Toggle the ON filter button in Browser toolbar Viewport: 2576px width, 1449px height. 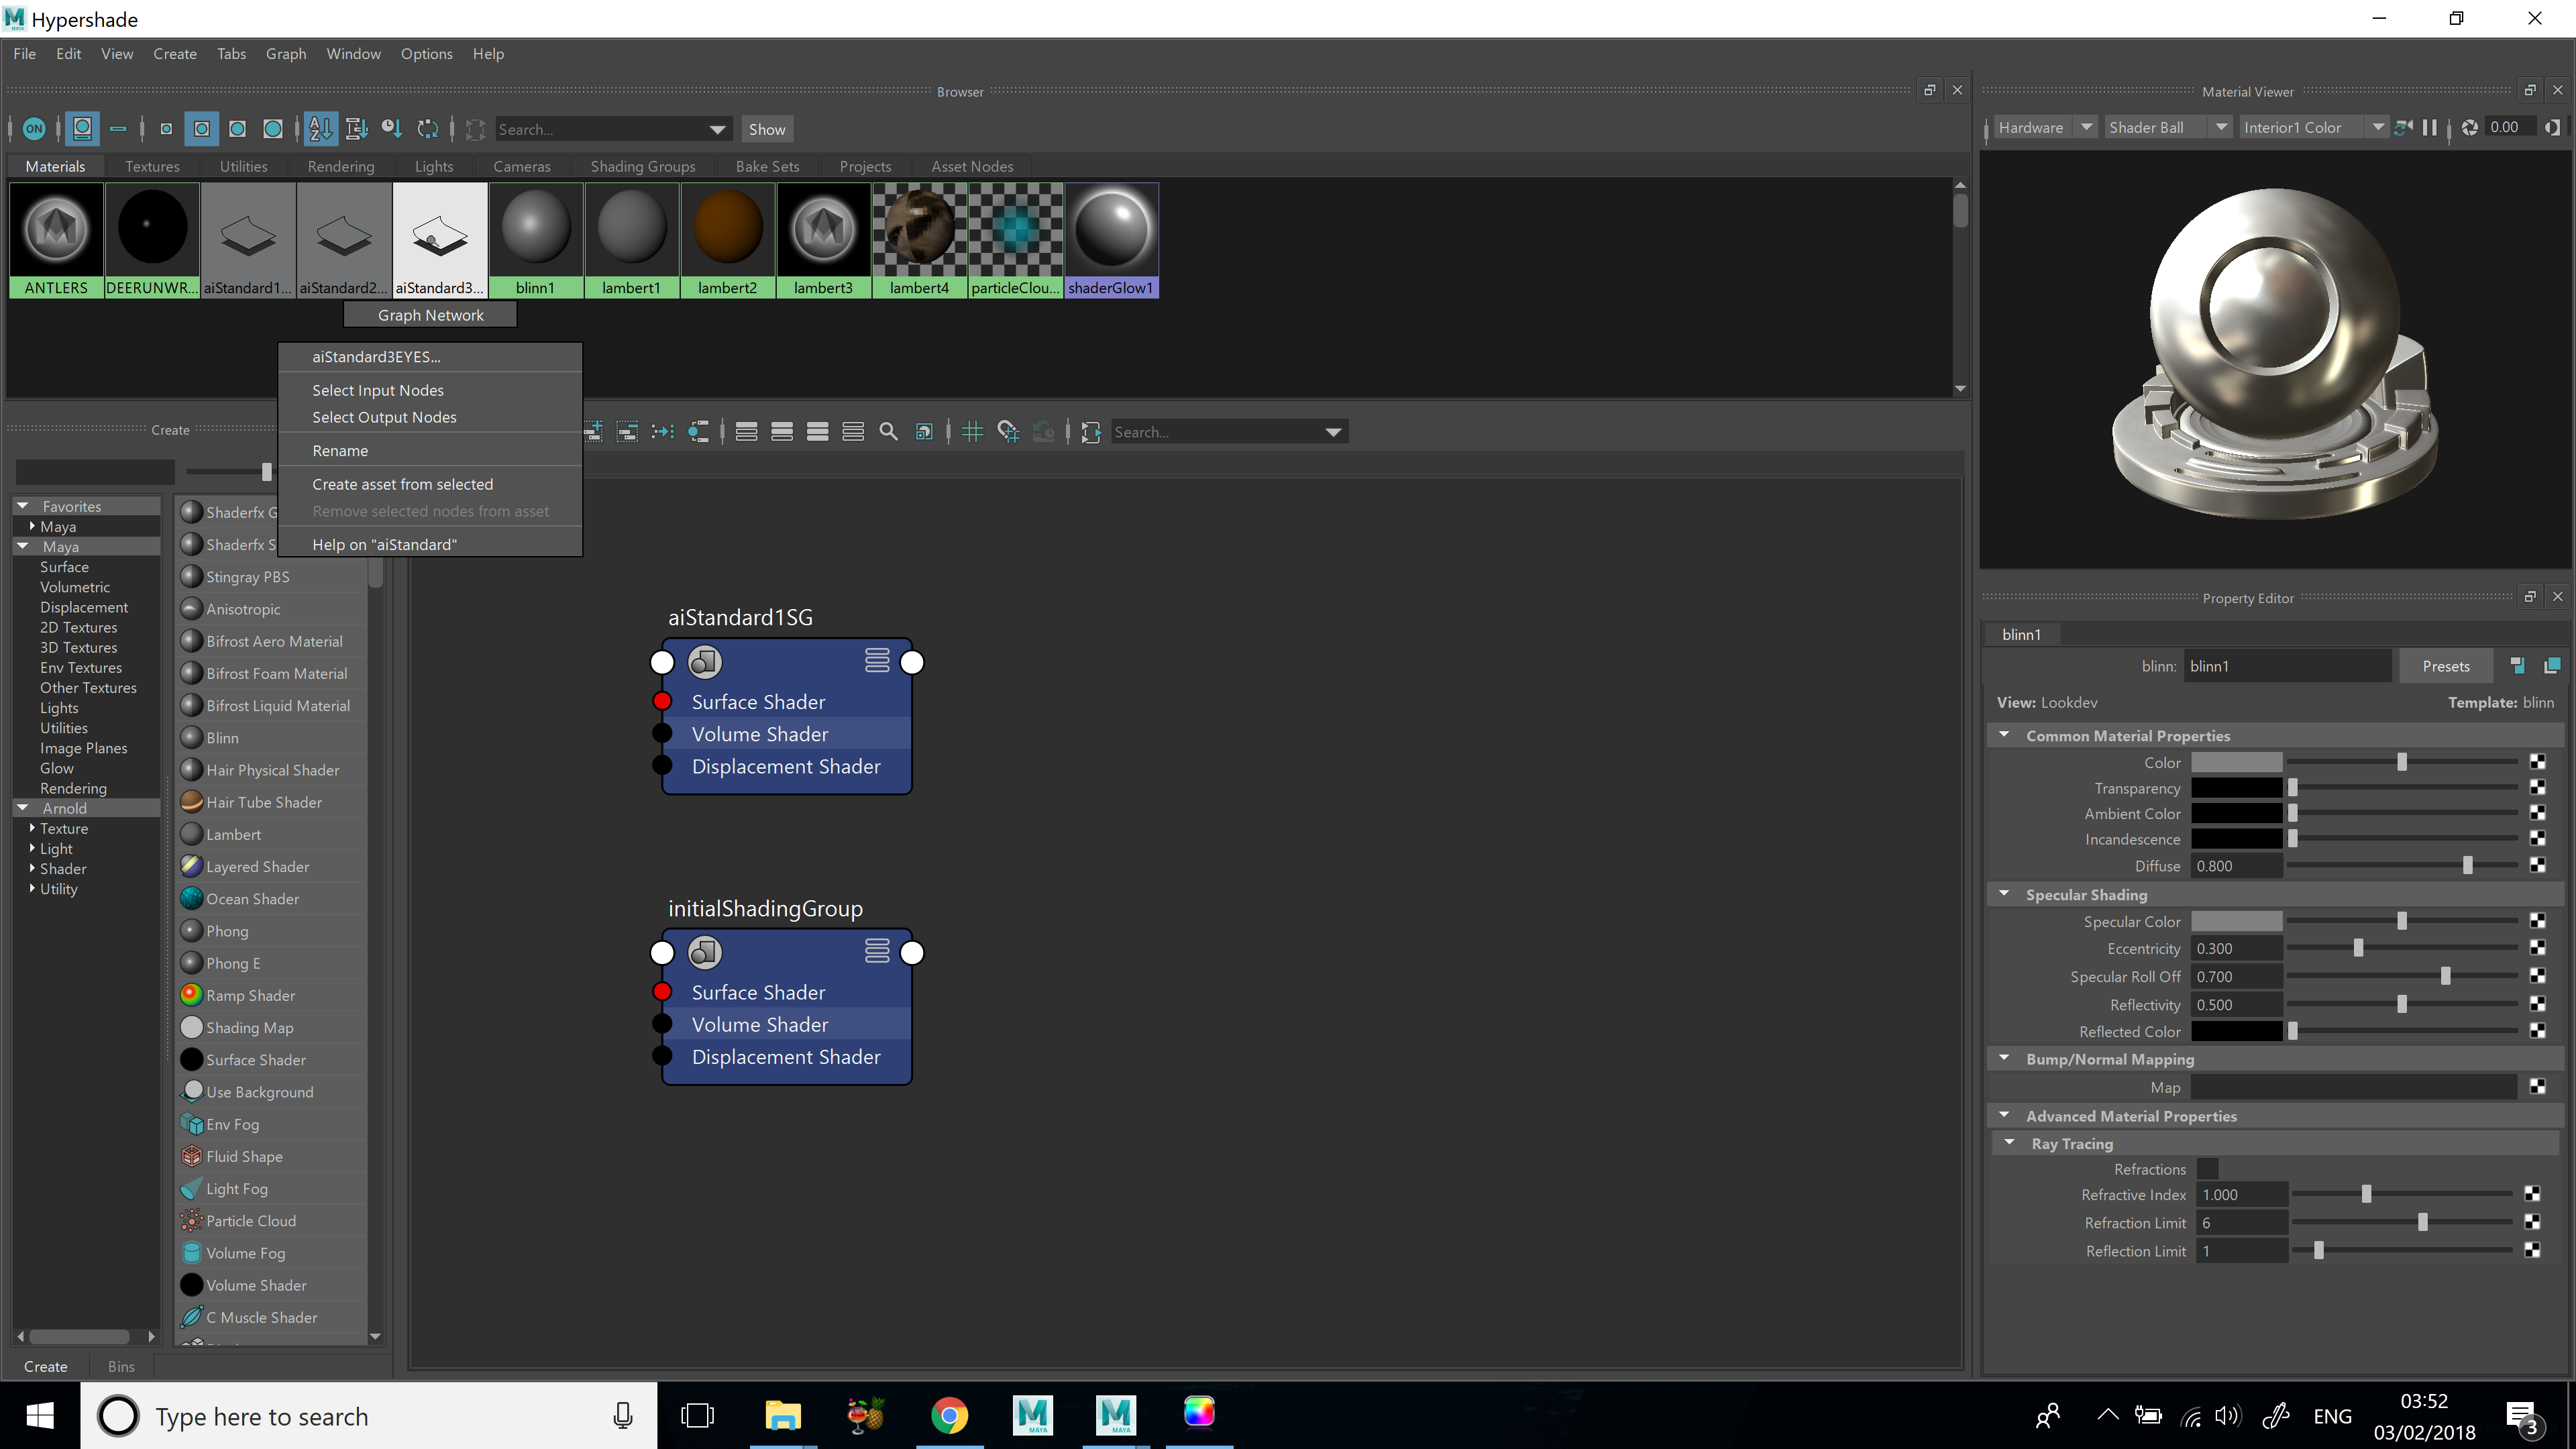pos(34,129)
